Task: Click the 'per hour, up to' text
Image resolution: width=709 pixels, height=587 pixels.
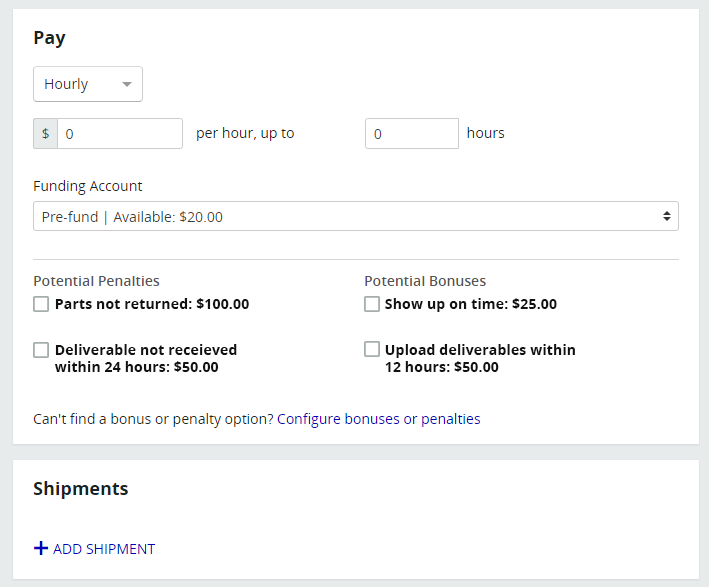Action: [245, 133]
